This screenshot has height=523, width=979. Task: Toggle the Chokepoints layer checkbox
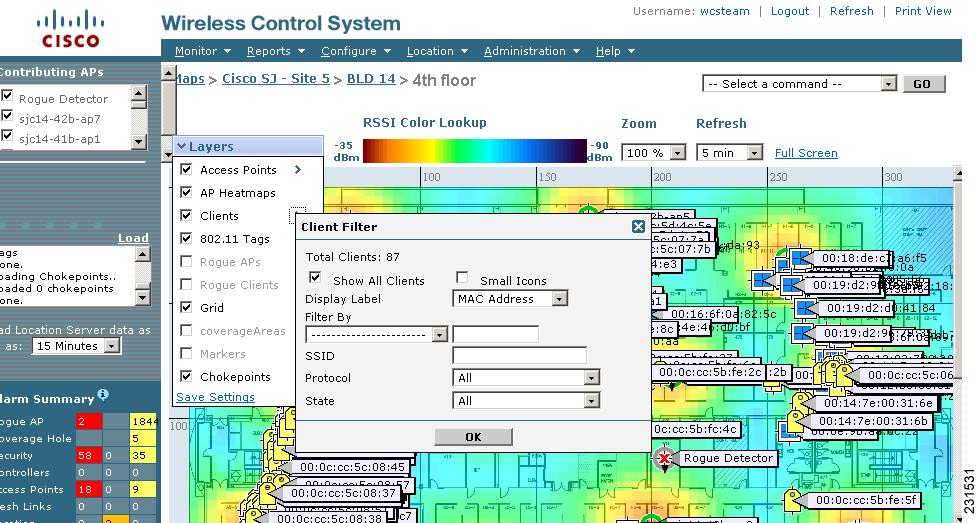(x=186, y=376)
